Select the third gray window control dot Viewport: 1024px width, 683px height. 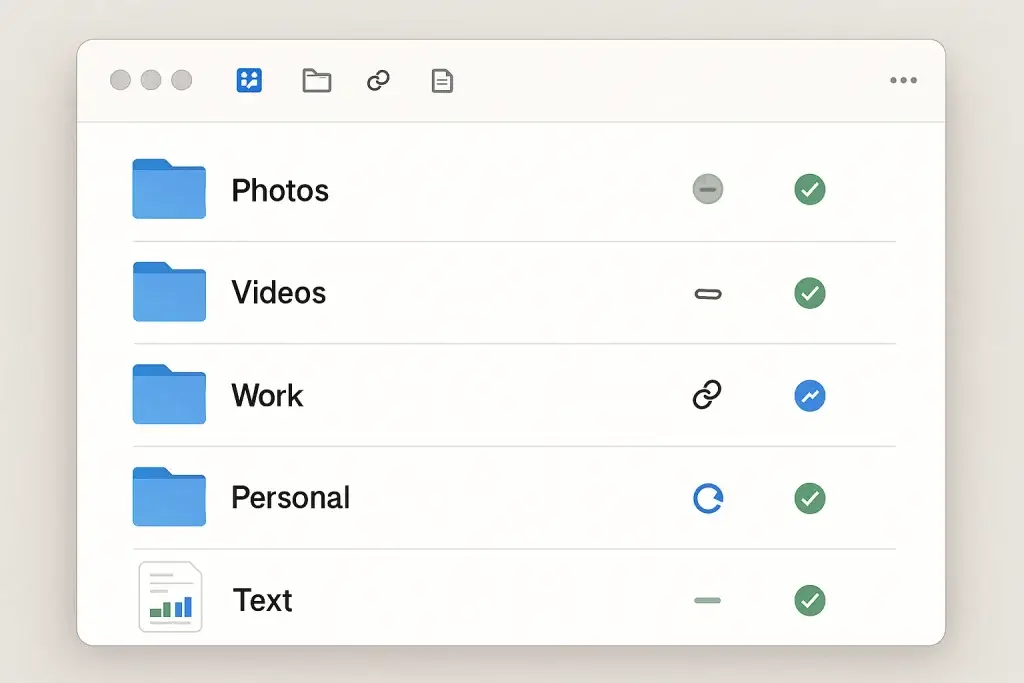click(182, 80)
